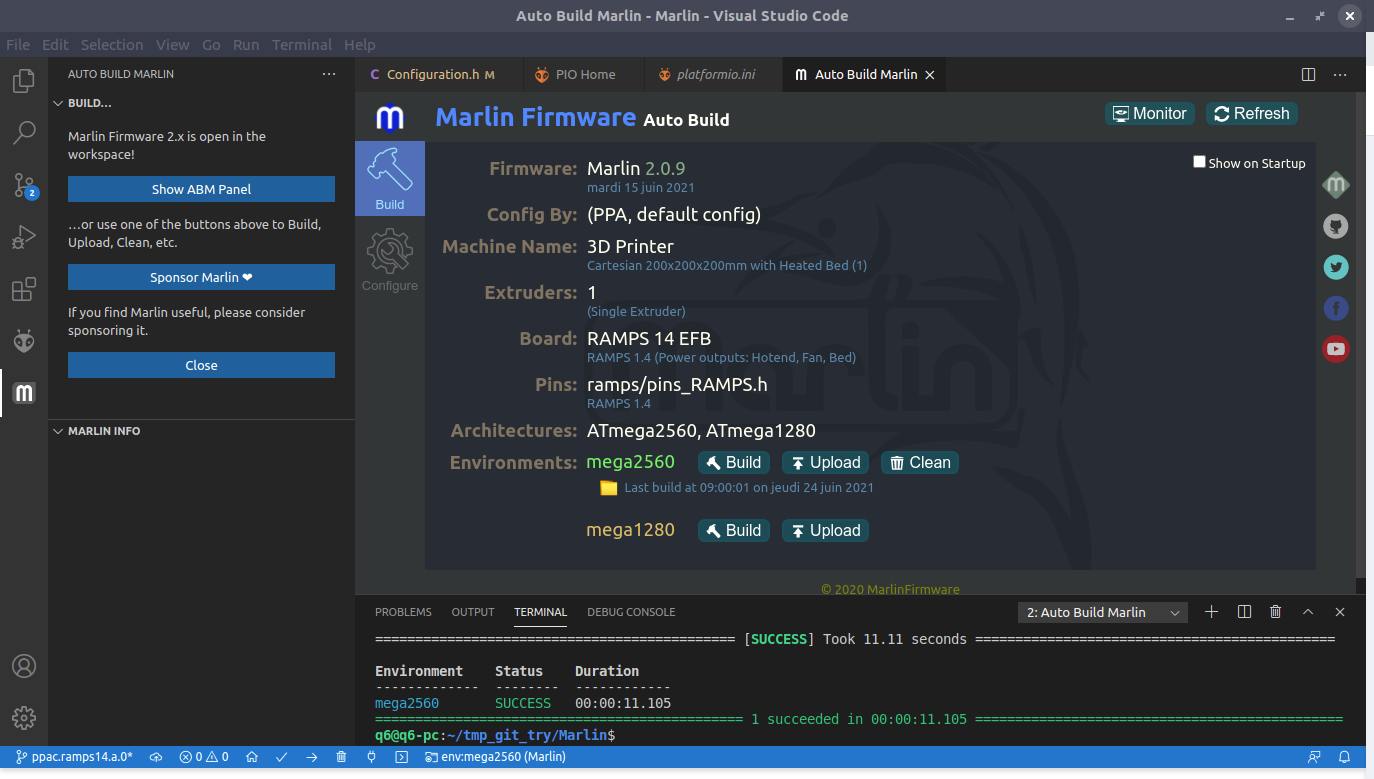Select the Configure gear panel tab
The width and height of the screenshot is (1374, 779).
click(390, 260)
